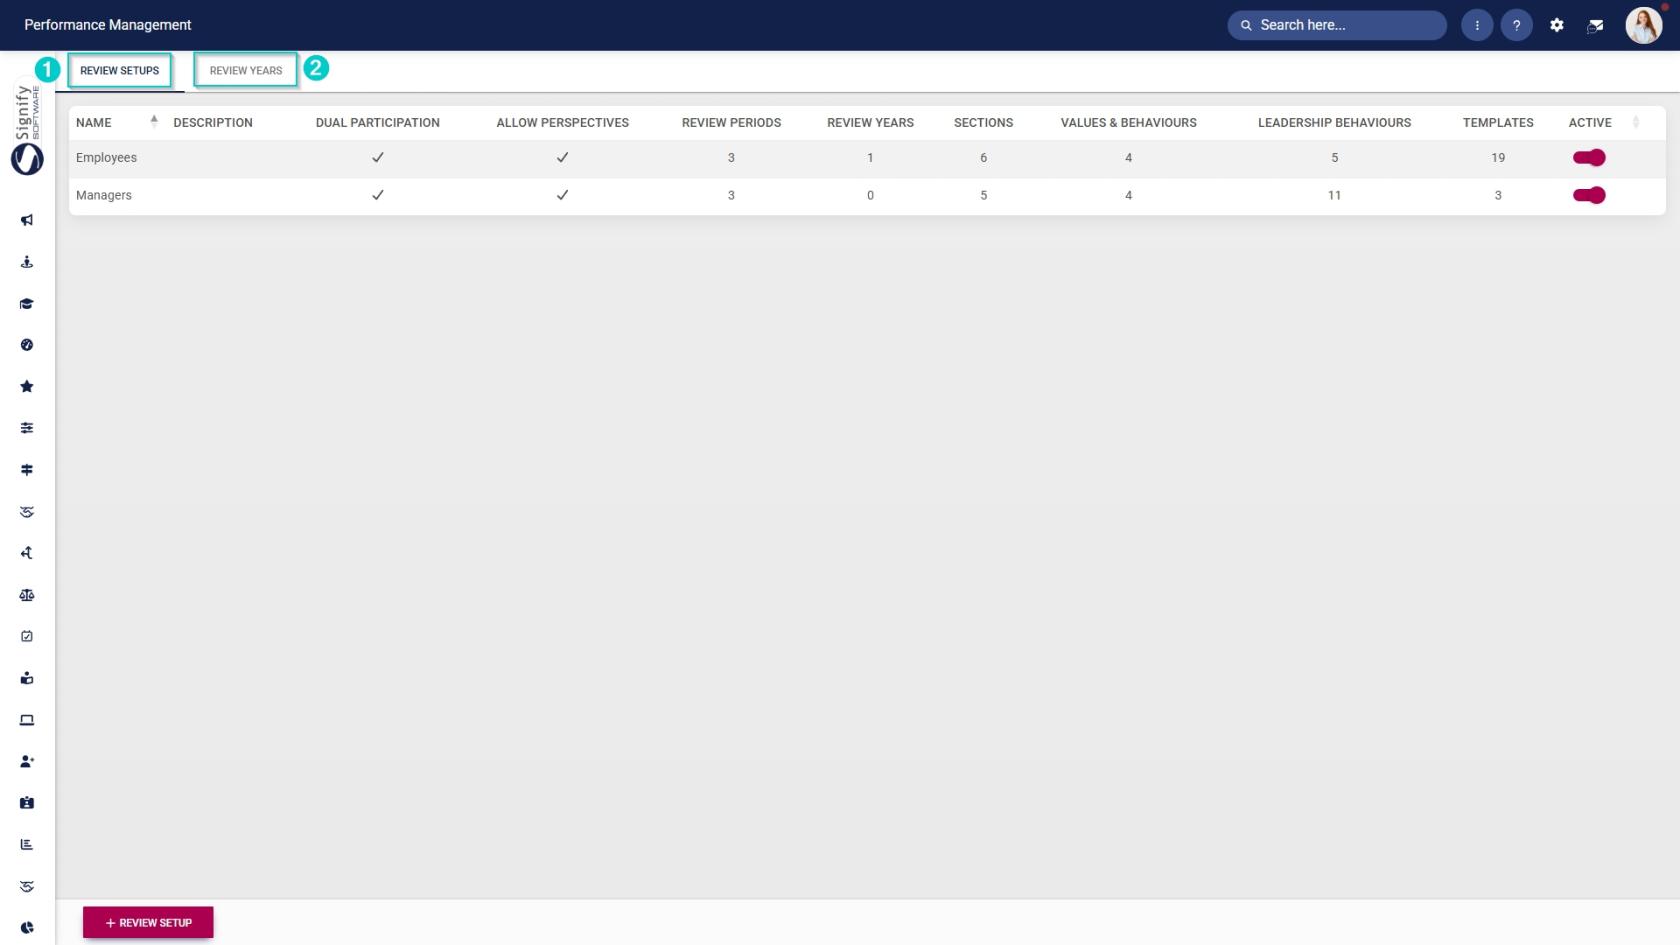Click the Dual Participation checkmark for Employees
The height and width of the screenshot is (945, 1680).
[x=378, y=157]
